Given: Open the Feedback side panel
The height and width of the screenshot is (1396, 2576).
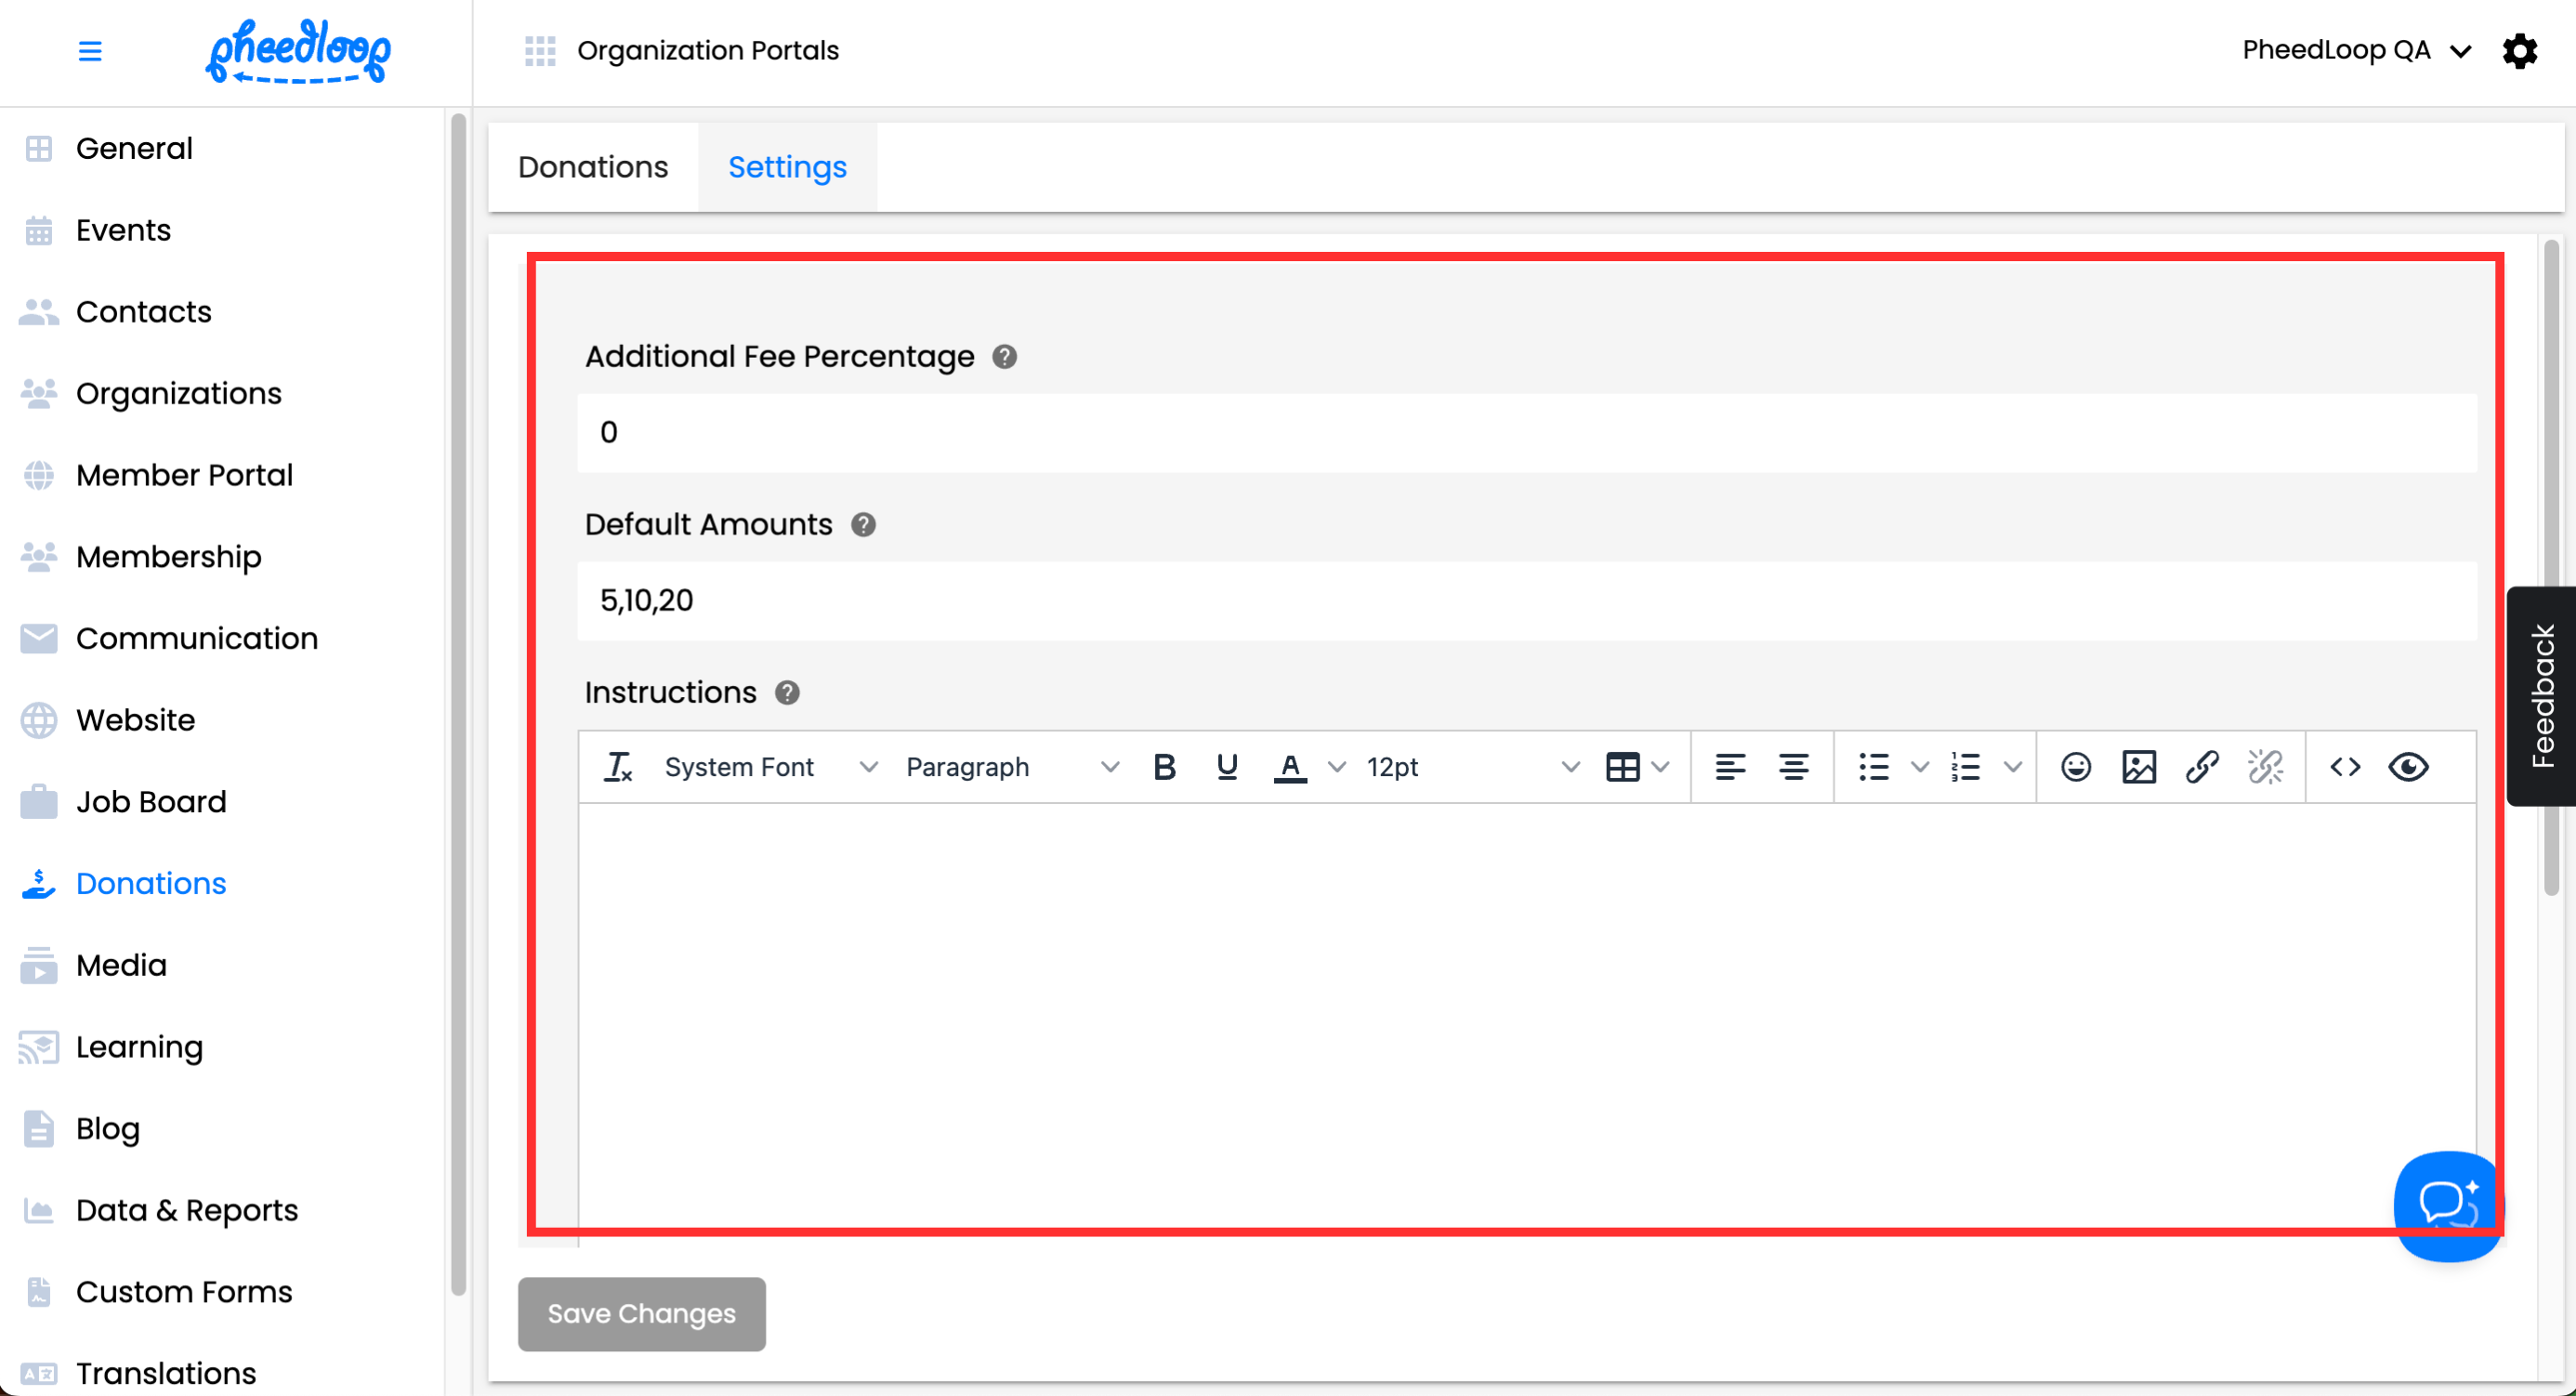Looking at the screenshot, I should coord(2541,695).
